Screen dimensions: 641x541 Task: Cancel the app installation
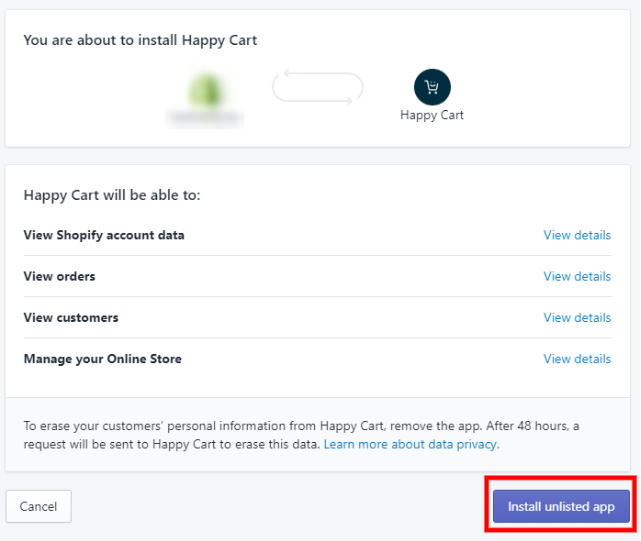[x=38, y=506]
